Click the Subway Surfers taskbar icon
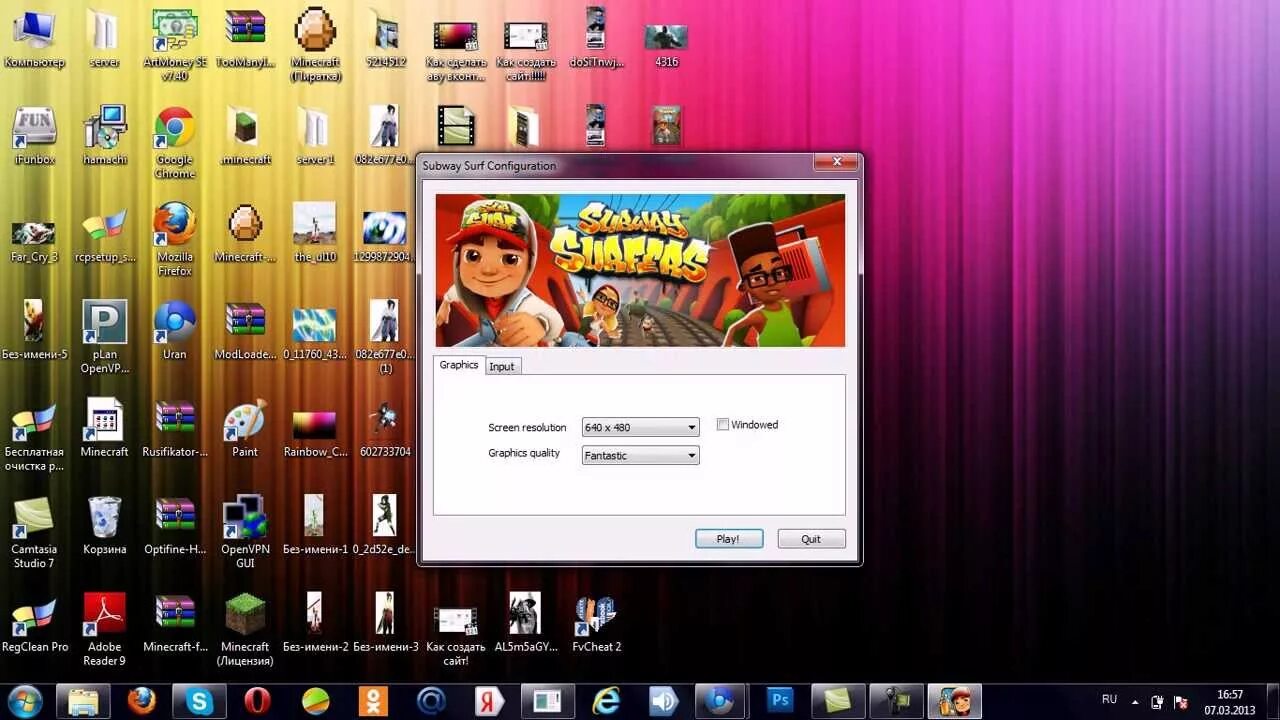Viewport: 1280px width, 720px height. click(x=955, y=701)
